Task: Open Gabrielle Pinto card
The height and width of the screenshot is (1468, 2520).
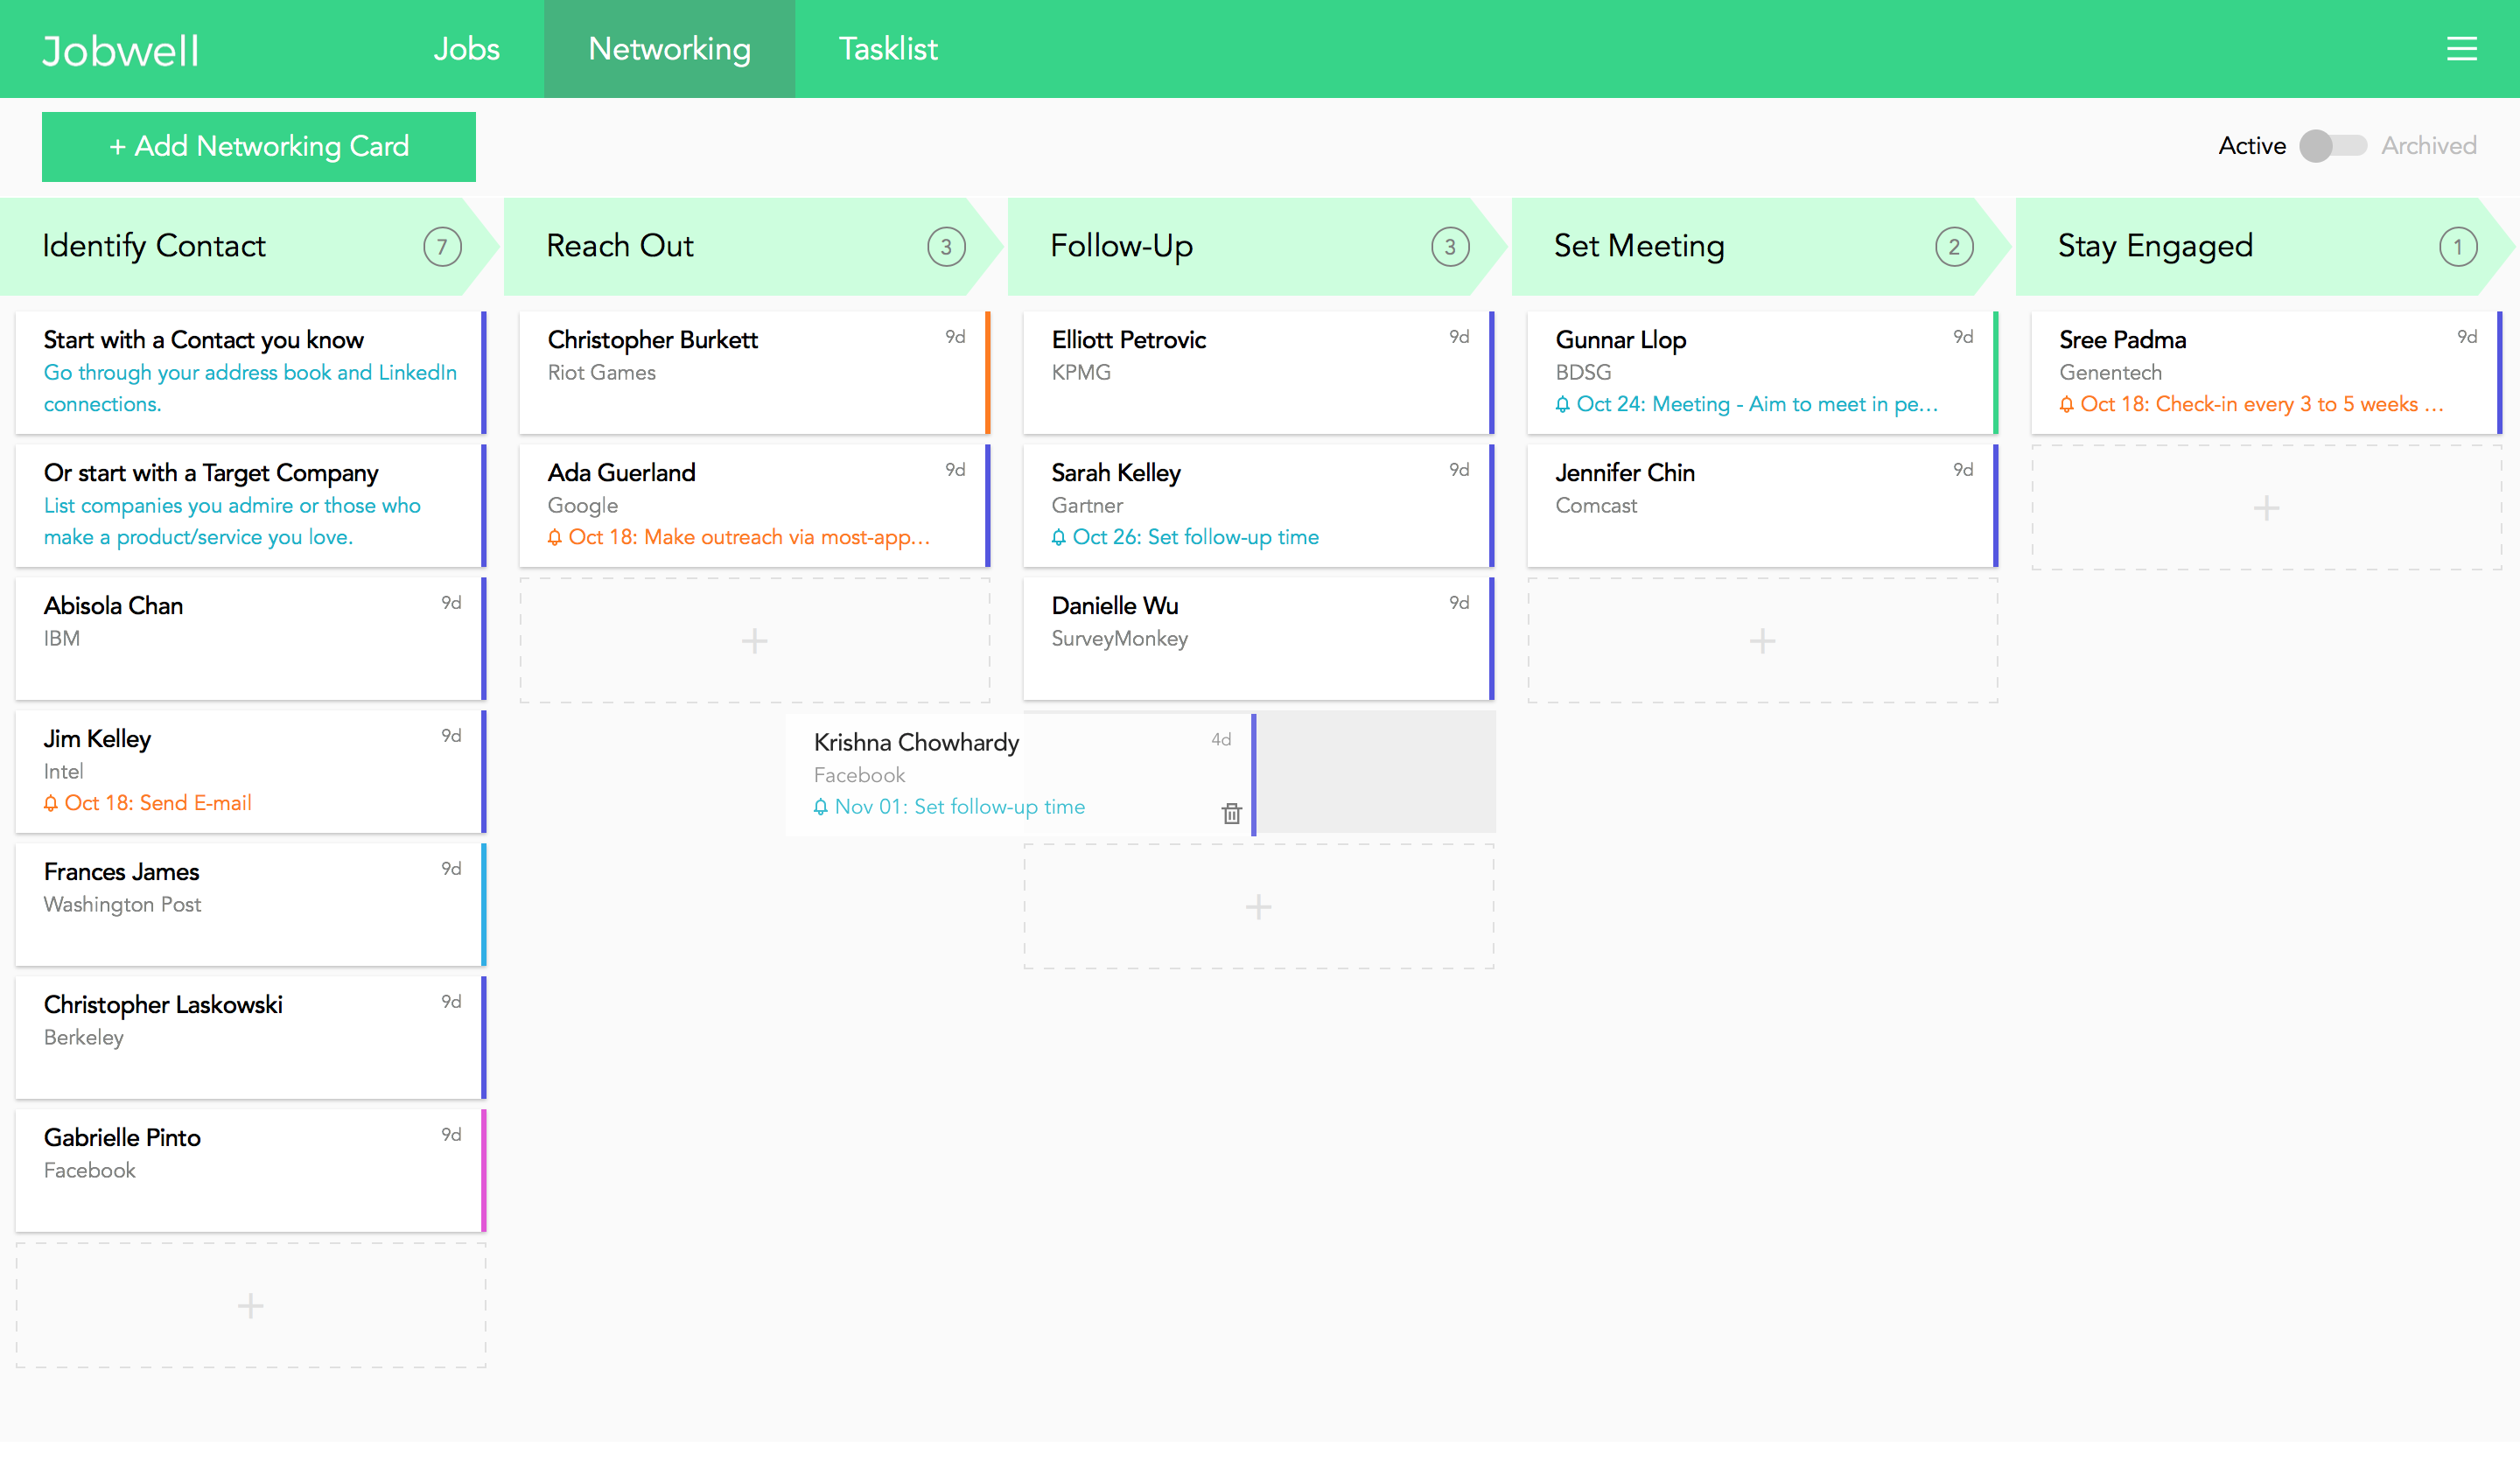Action: click(250, 1170)
